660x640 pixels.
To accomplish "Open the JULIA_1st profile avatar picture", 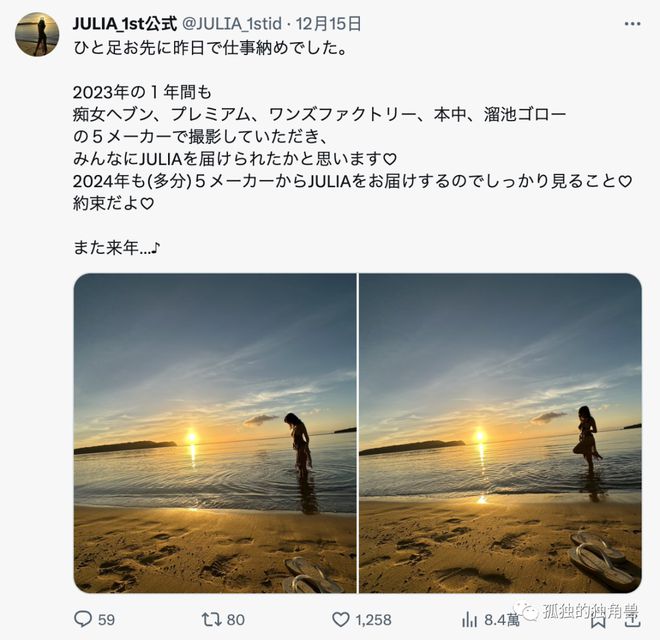I will (x=37, y=34).
